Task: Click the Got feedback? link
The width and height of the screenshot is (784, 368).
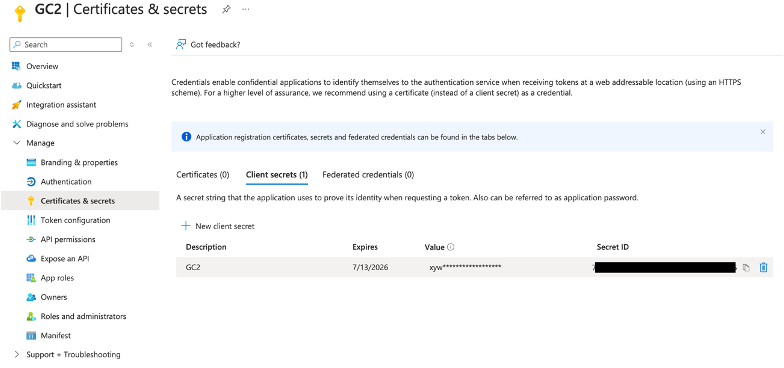Action: (215, 44)
